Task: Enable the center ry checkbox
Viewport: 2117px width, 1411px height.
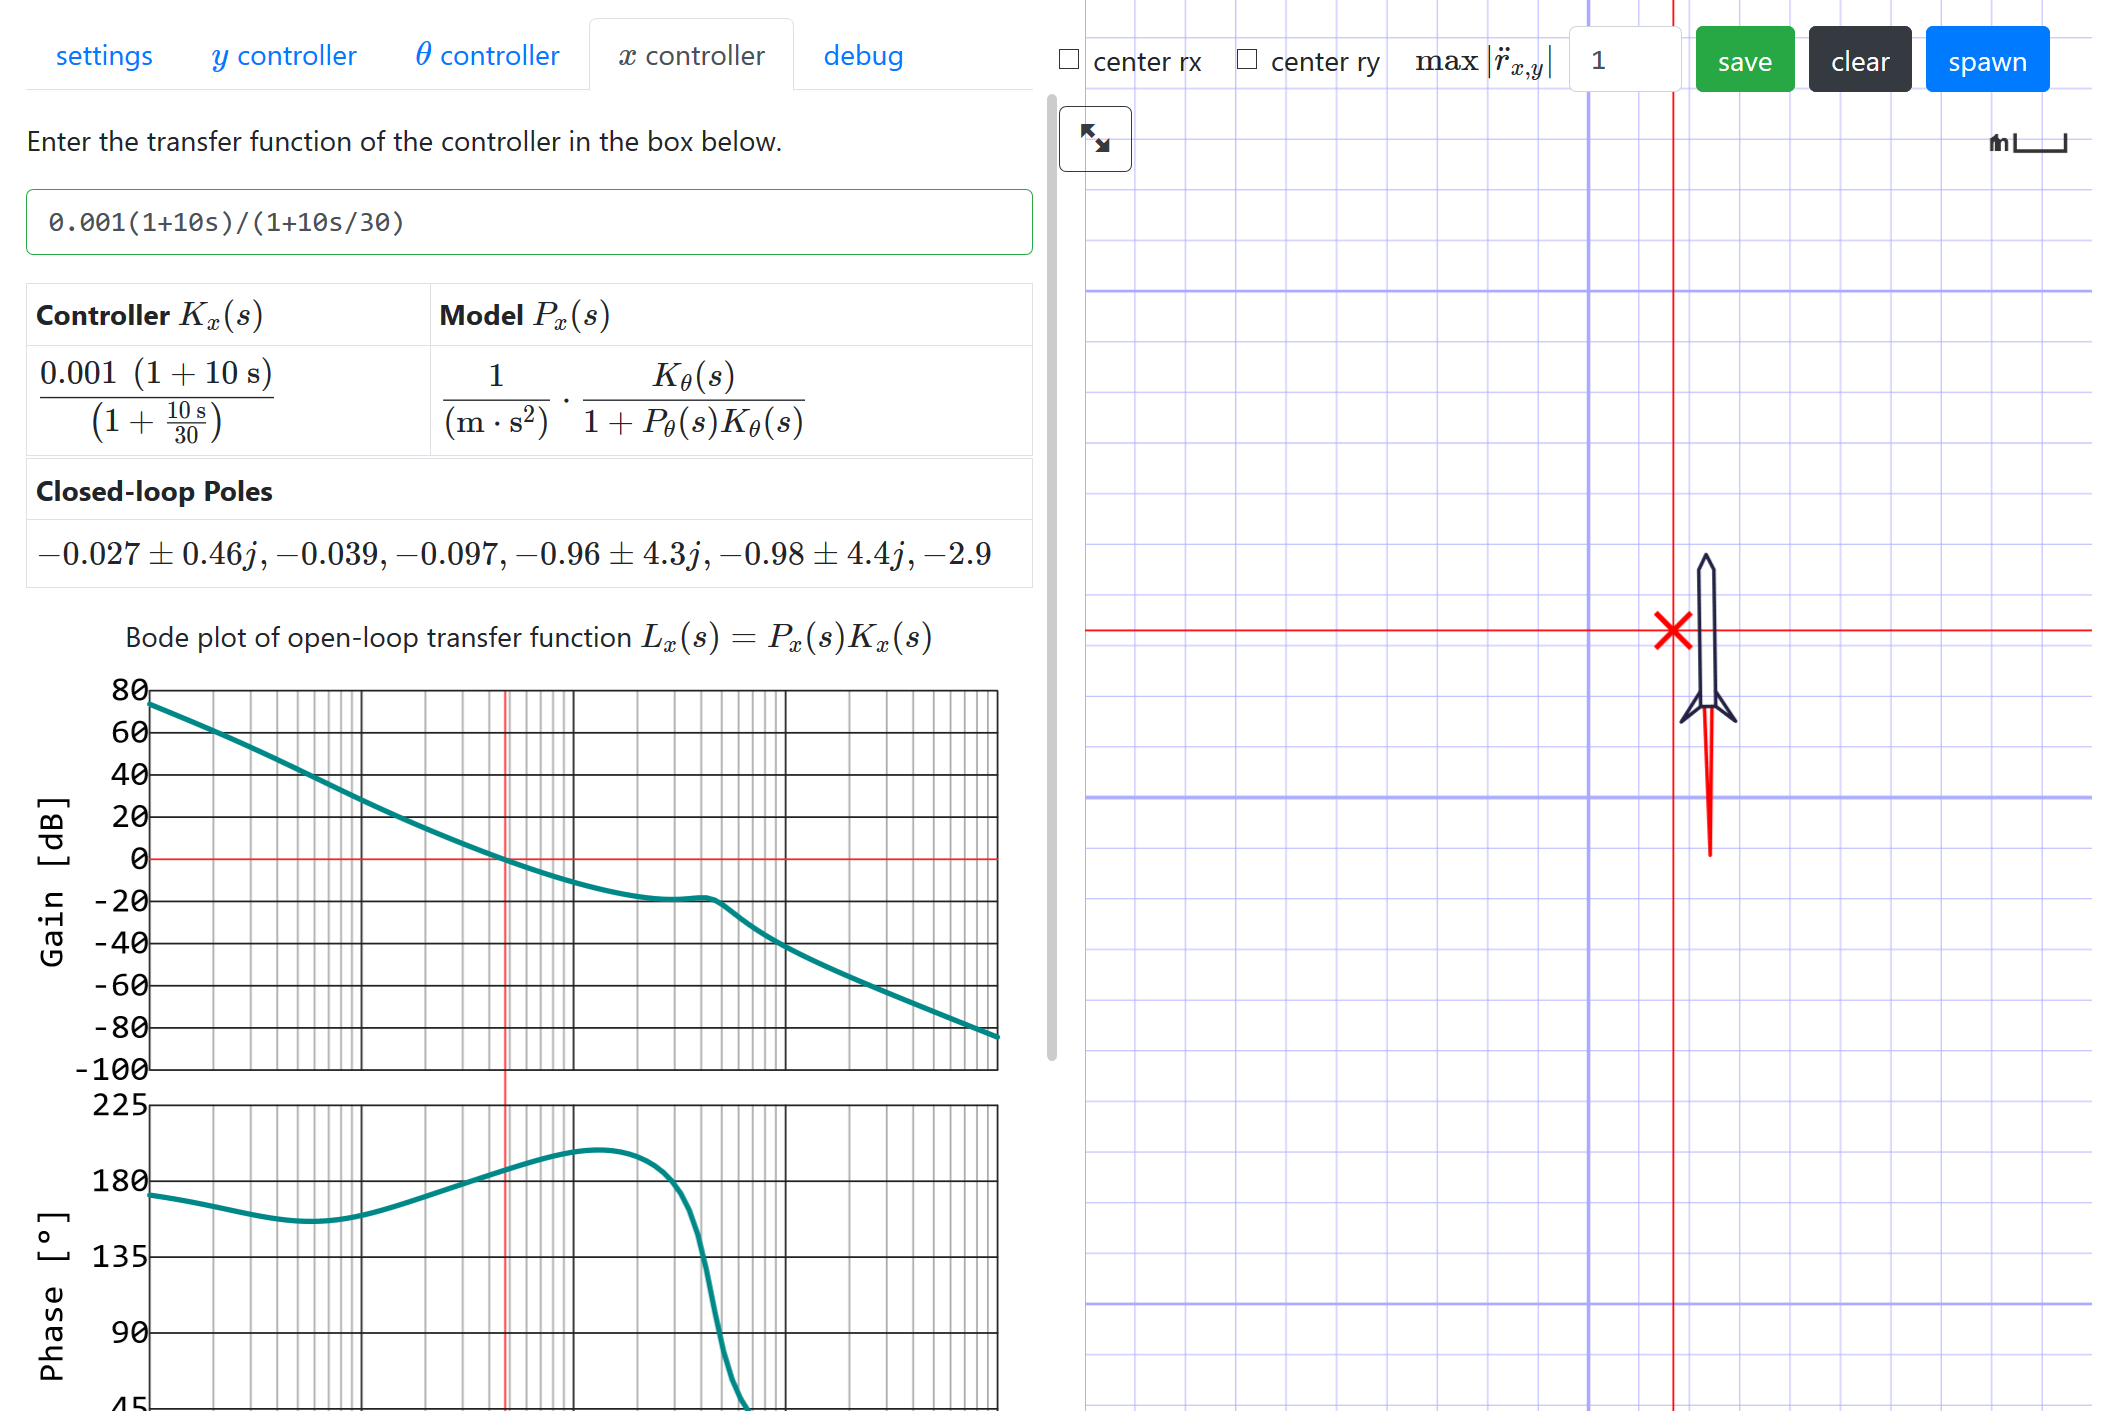Action: coord(1247,60)
